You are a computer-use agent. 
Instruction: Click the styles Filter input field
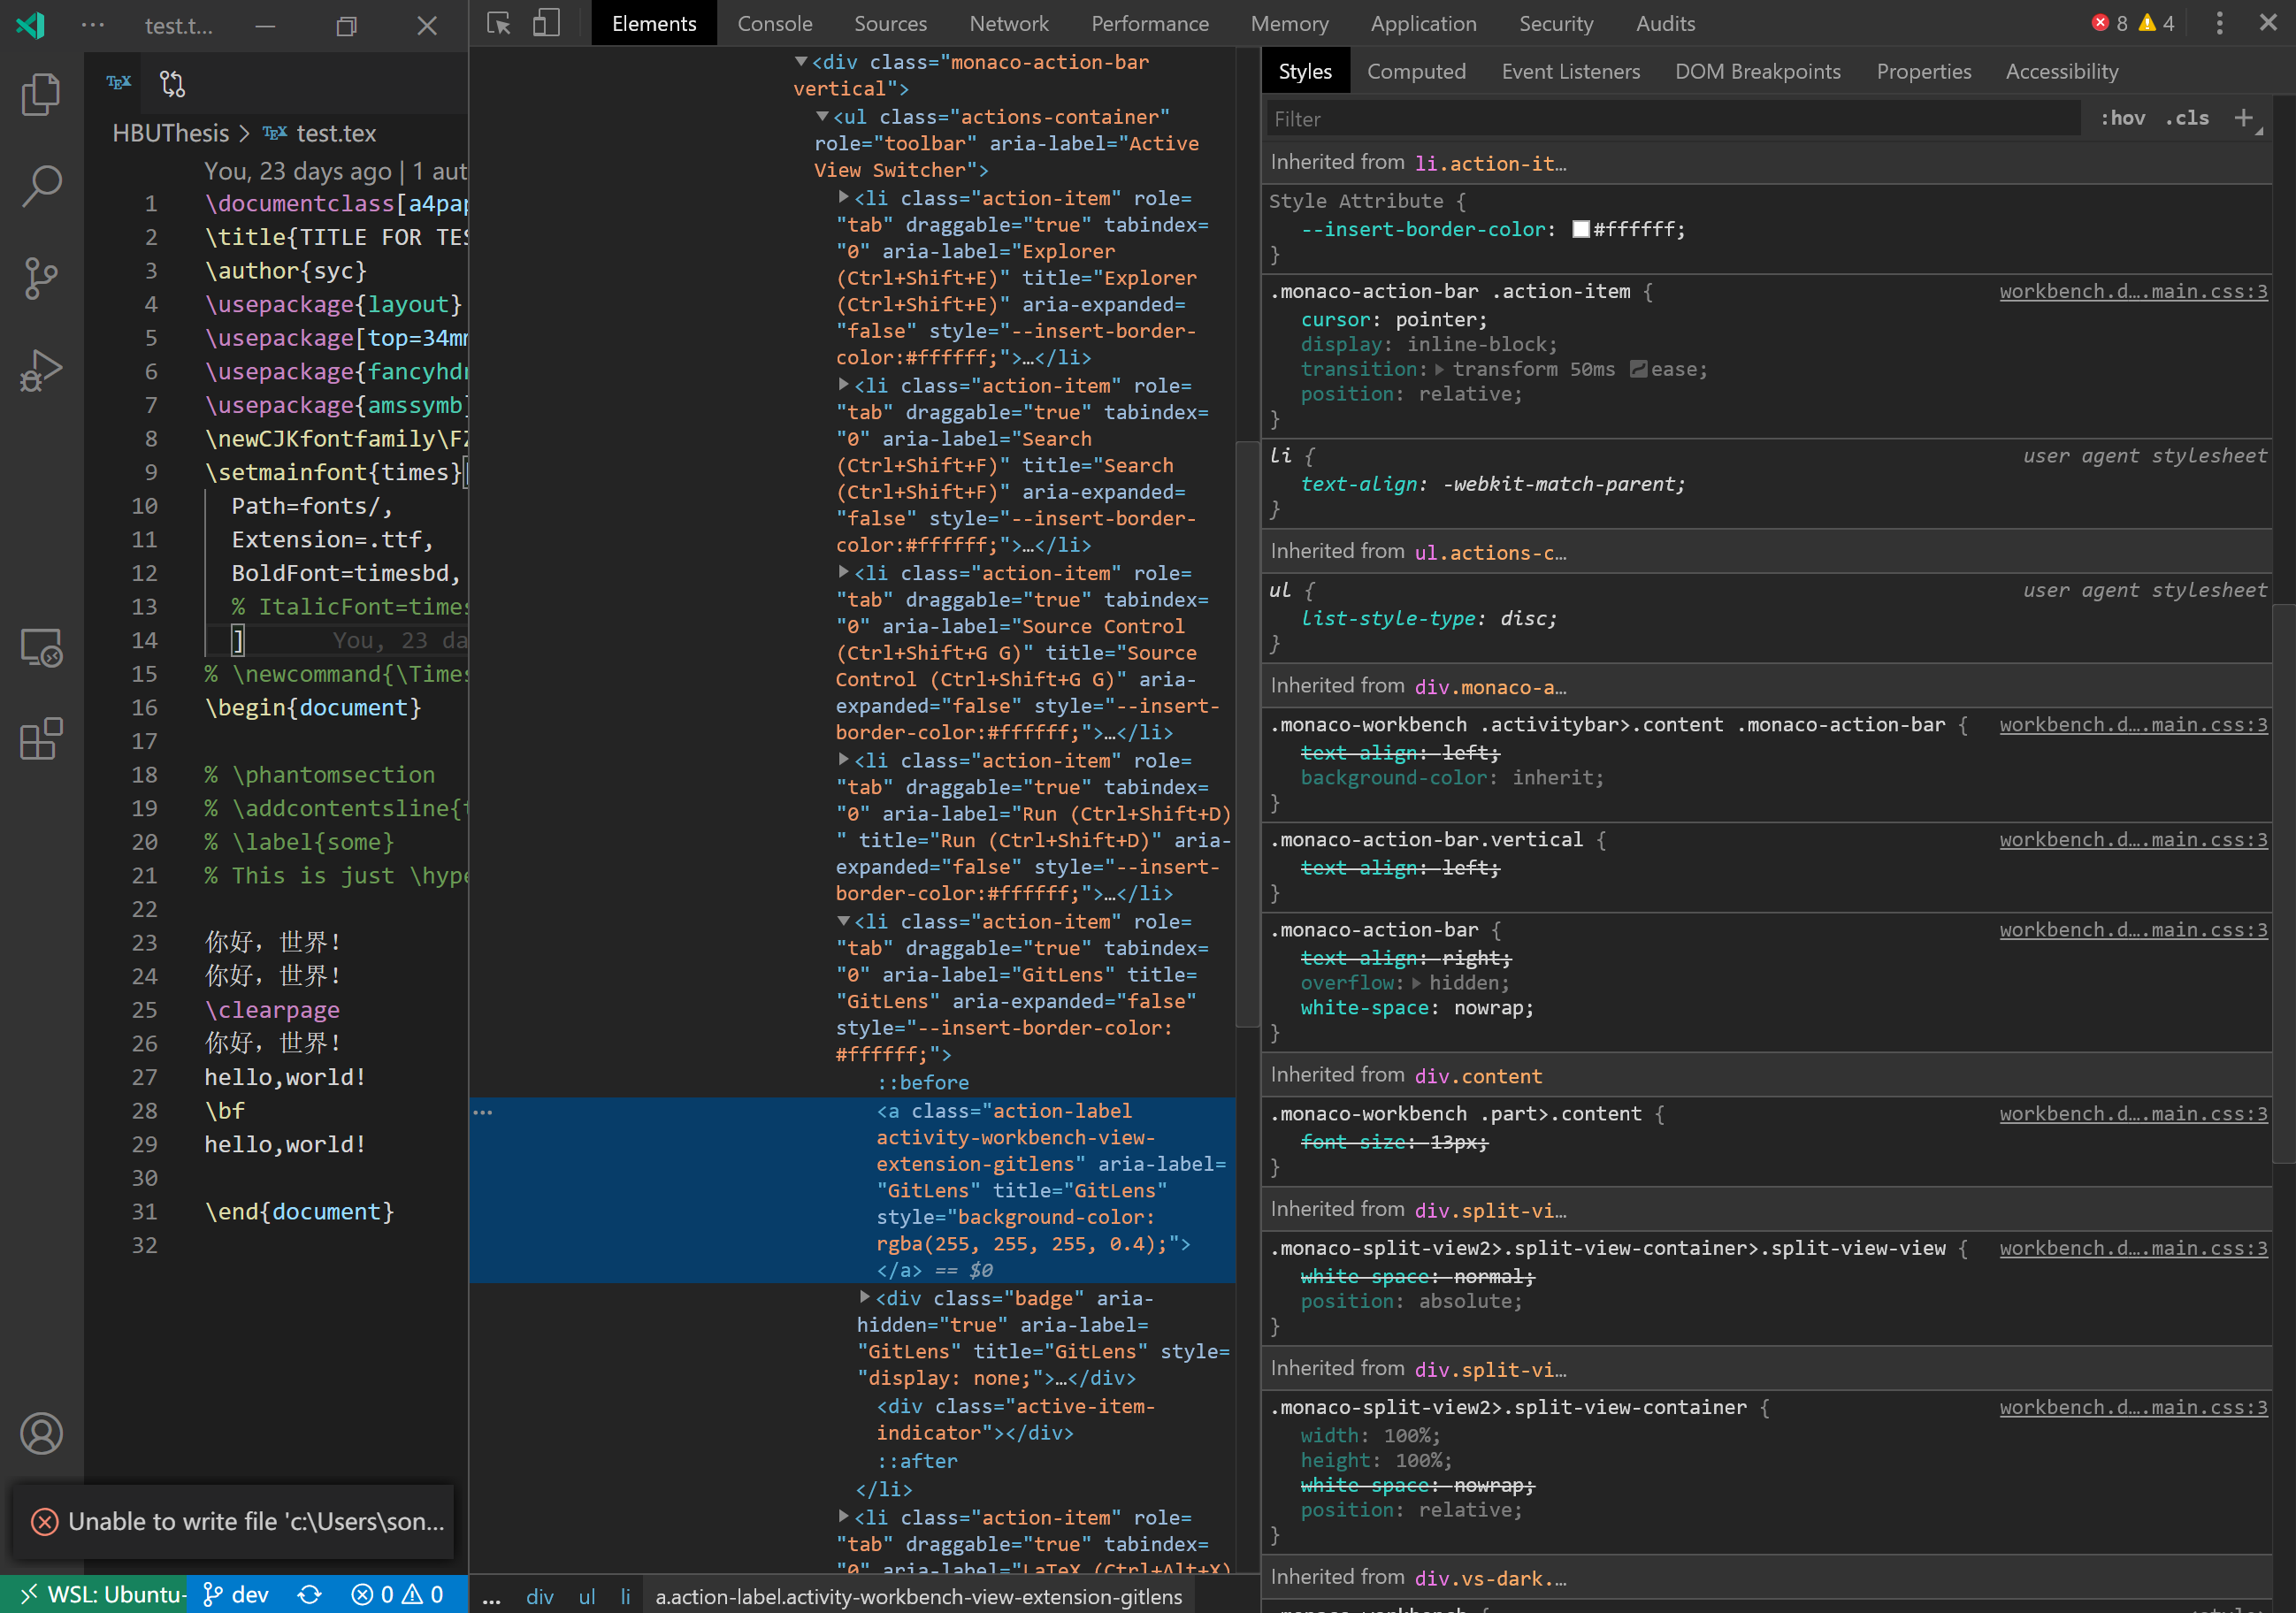1670,118
